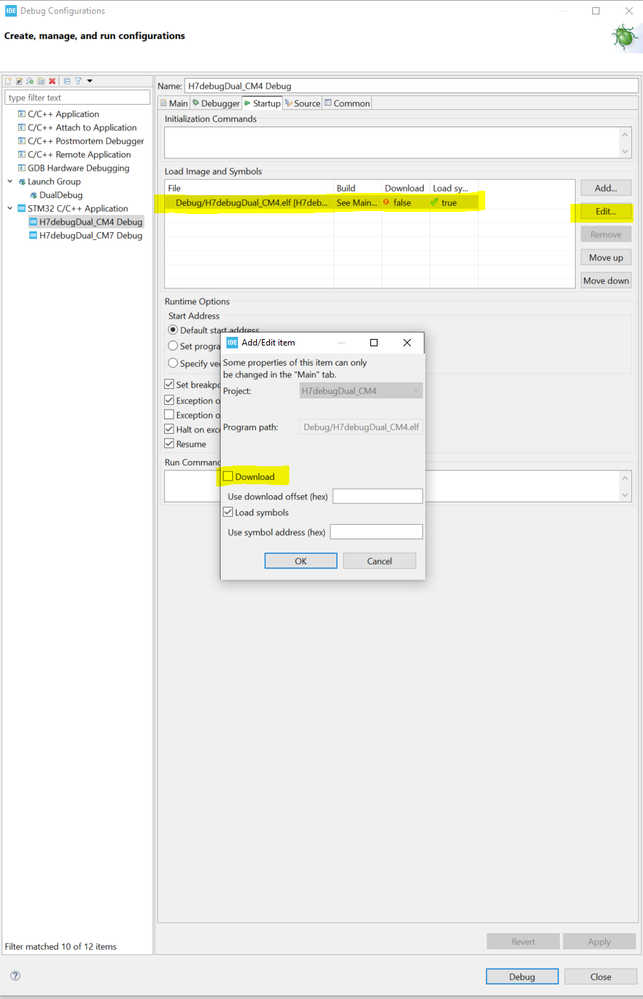Click Initialization Commands scrollbar down arrow

tap(625, 151)
